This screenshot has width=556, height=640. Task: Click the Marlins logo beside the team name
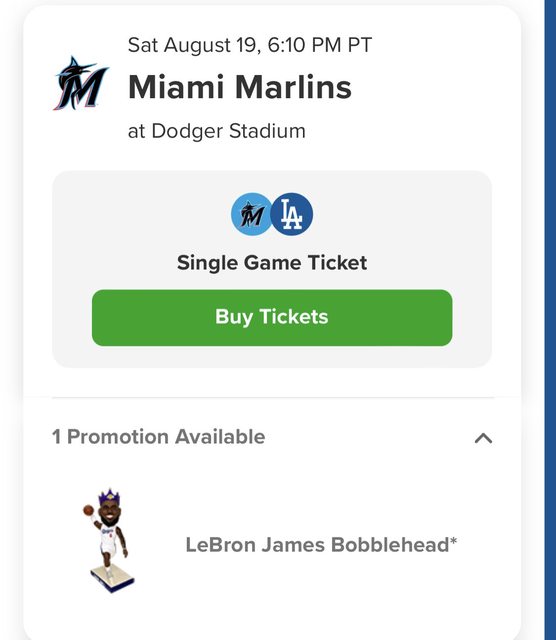tap(81, 84)
